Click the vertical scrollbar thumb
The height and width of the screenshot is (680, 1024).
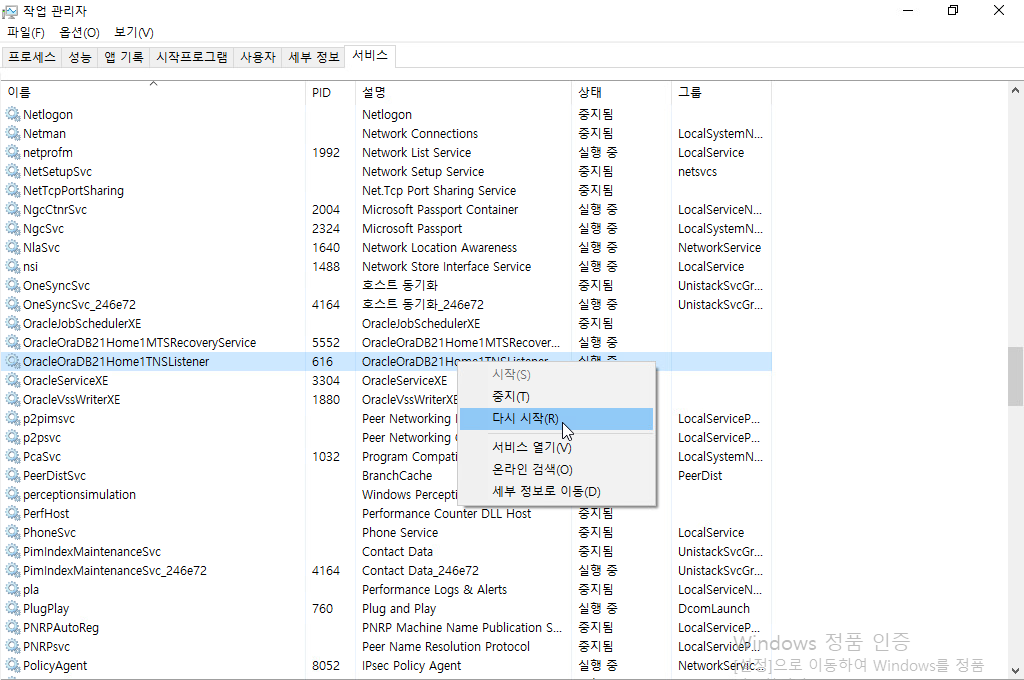click(1015, 376)
